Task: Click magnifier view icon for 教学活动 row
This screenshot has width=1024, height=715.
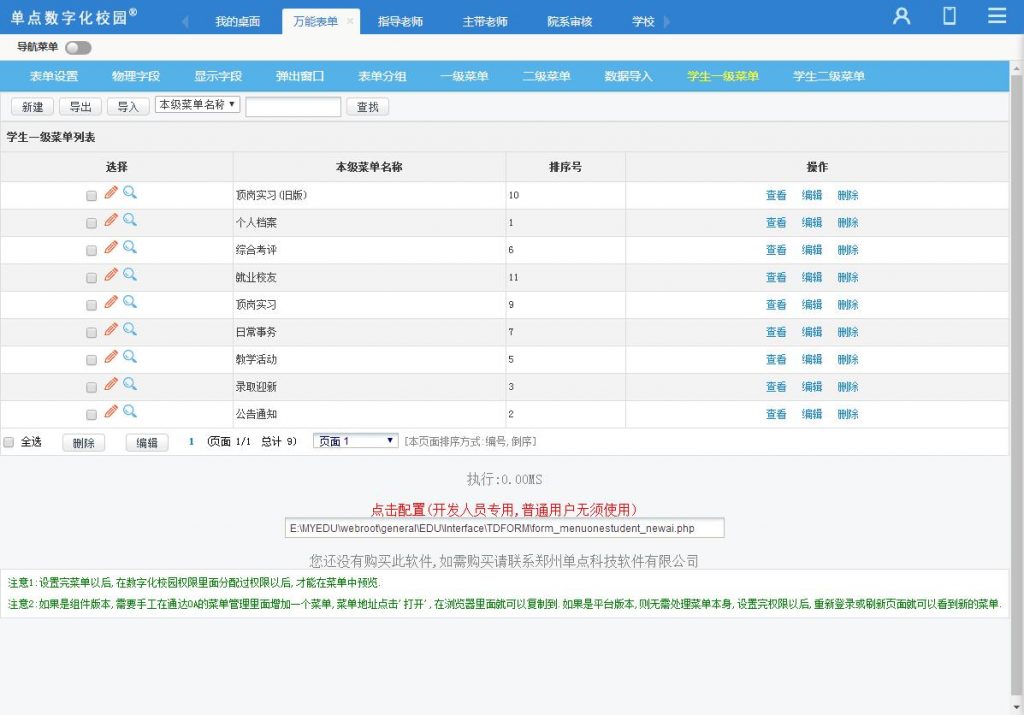Action: 130,357
